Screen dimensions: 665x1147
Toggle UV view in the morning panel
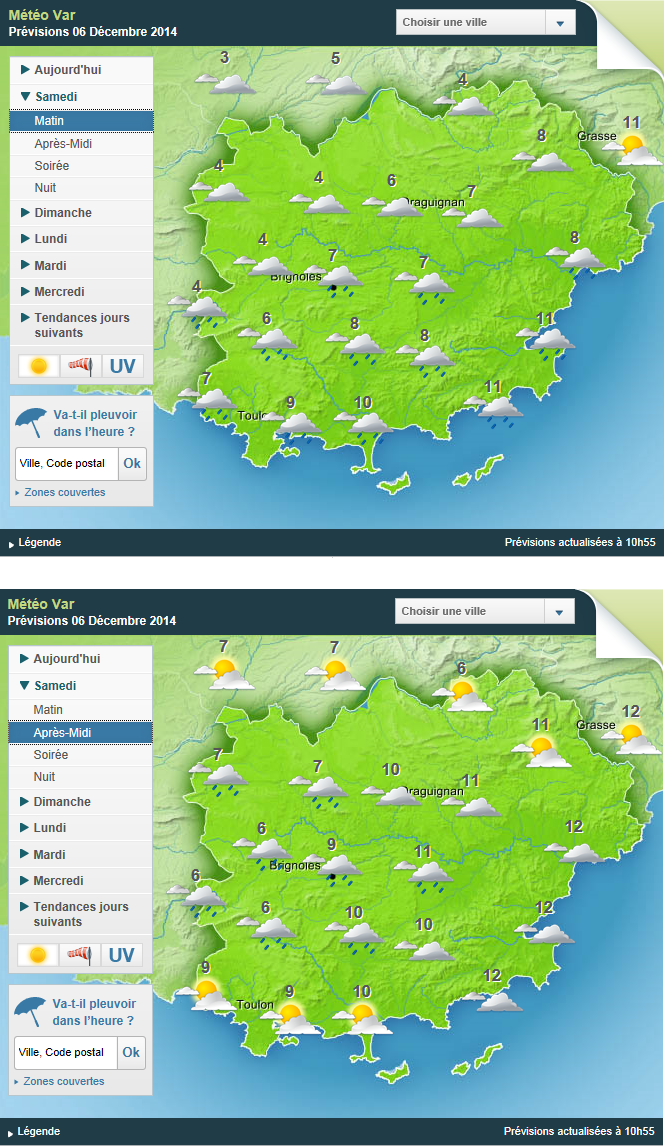[x=122, y=366]
